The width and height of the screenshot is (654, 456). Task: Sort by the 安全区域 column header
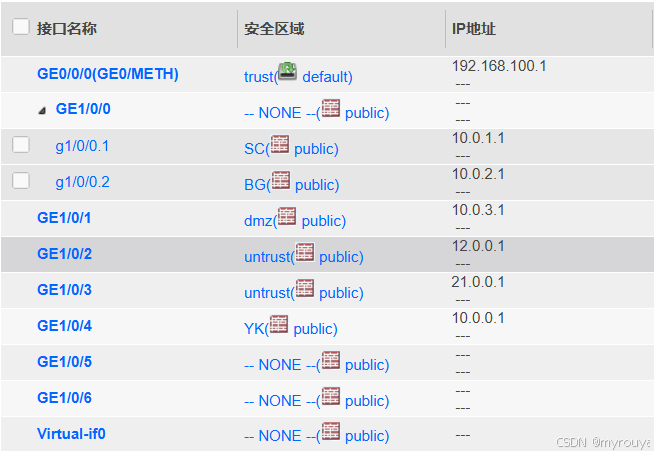tap(274, 29)
